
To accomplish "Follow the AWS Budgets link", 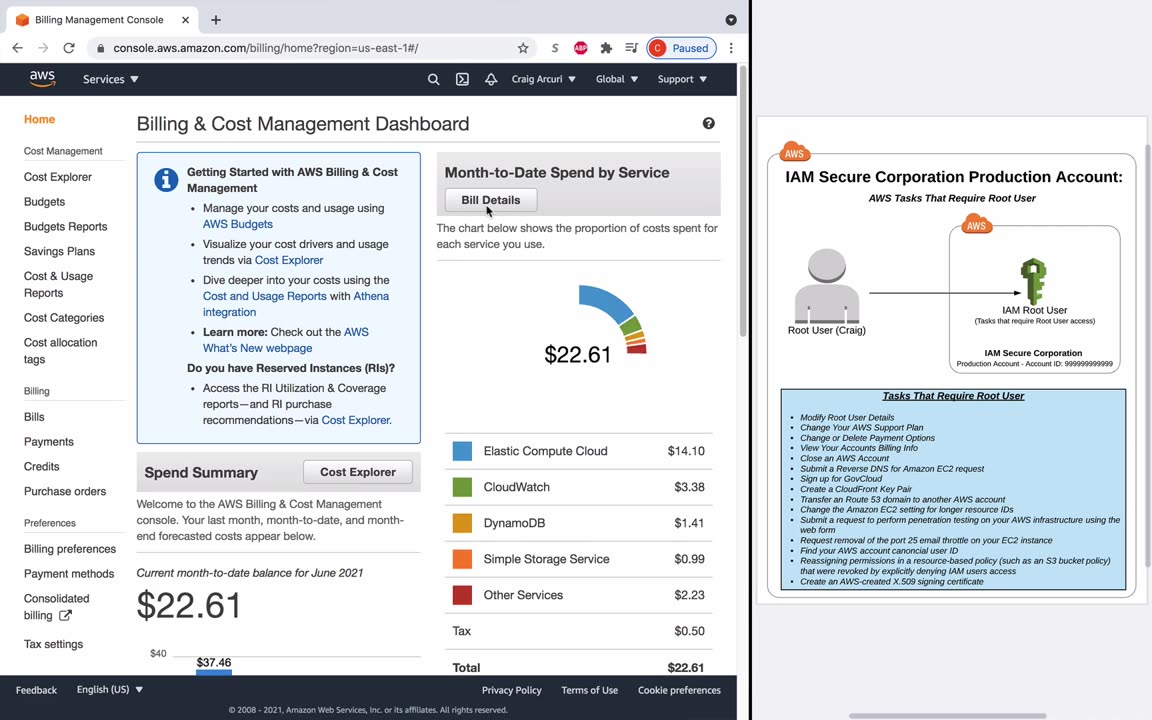I will pyautogui.click(x=237, y=224).
